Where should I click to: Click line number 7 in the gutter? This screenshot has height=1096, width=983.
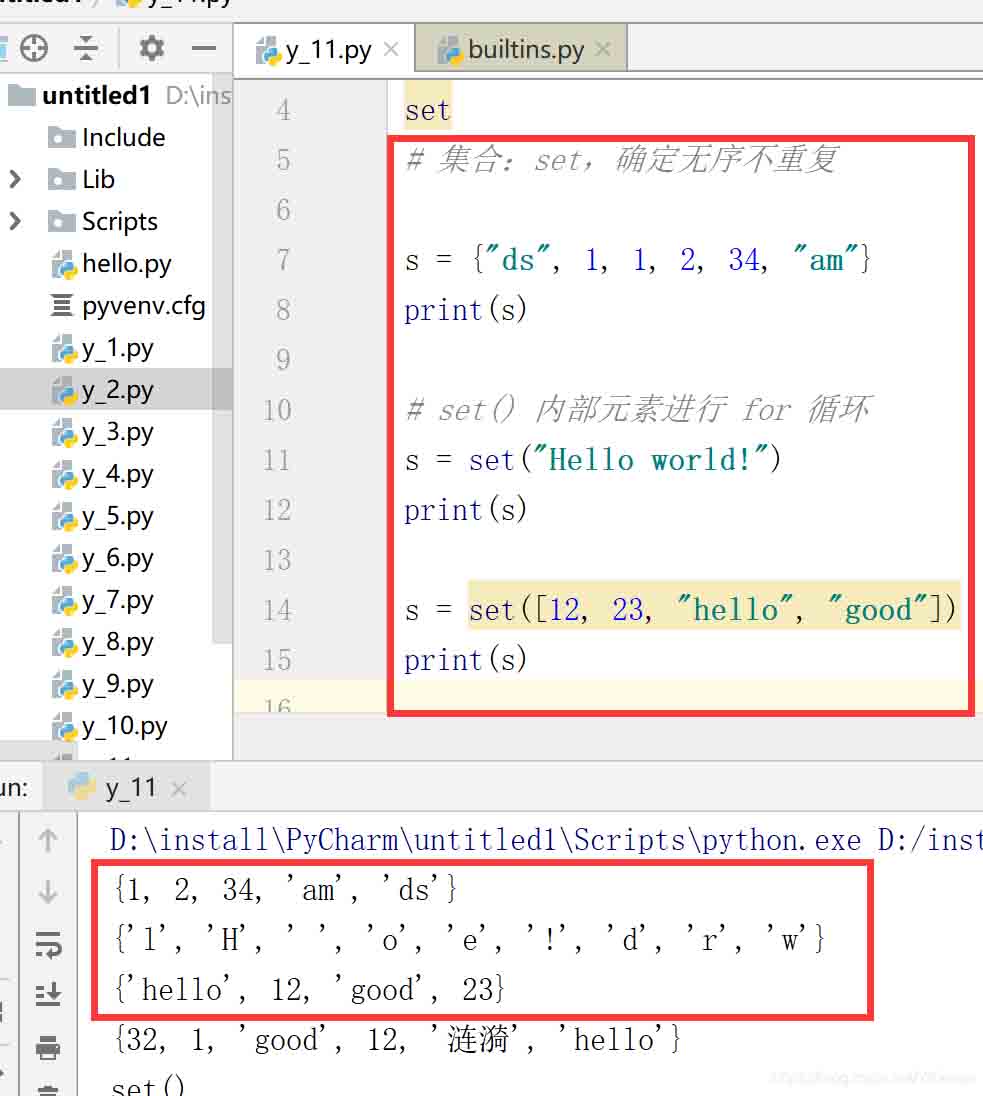tap(282, 259)
